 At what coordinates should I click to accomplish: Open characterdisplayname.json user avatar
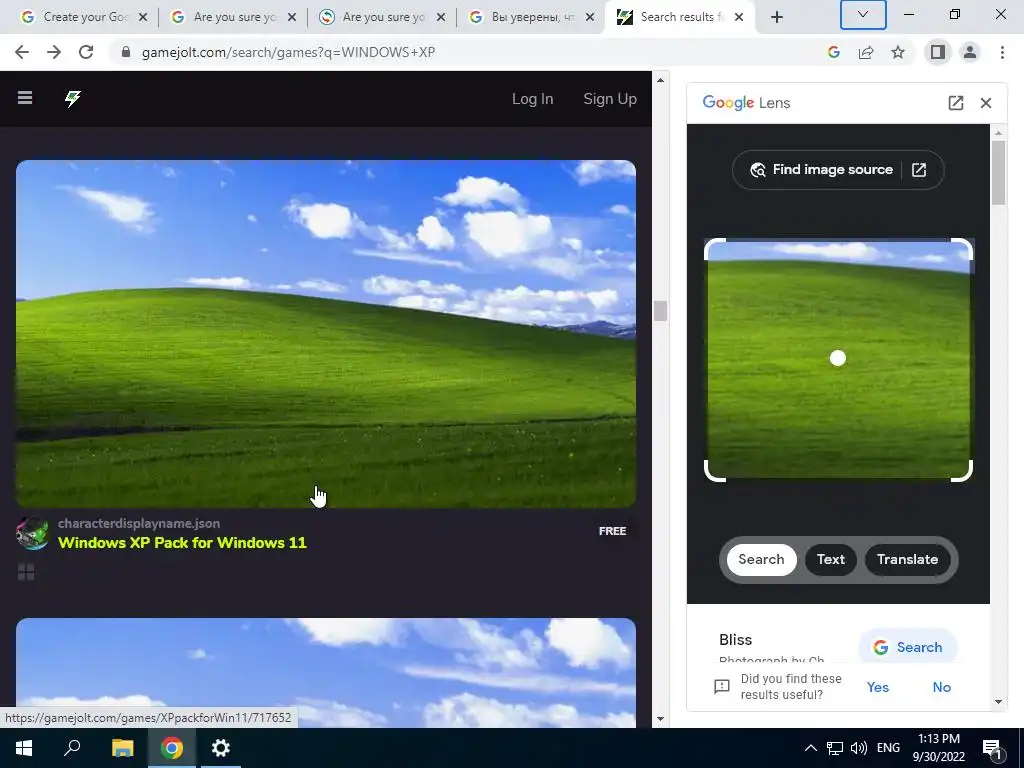coord(32,533)
